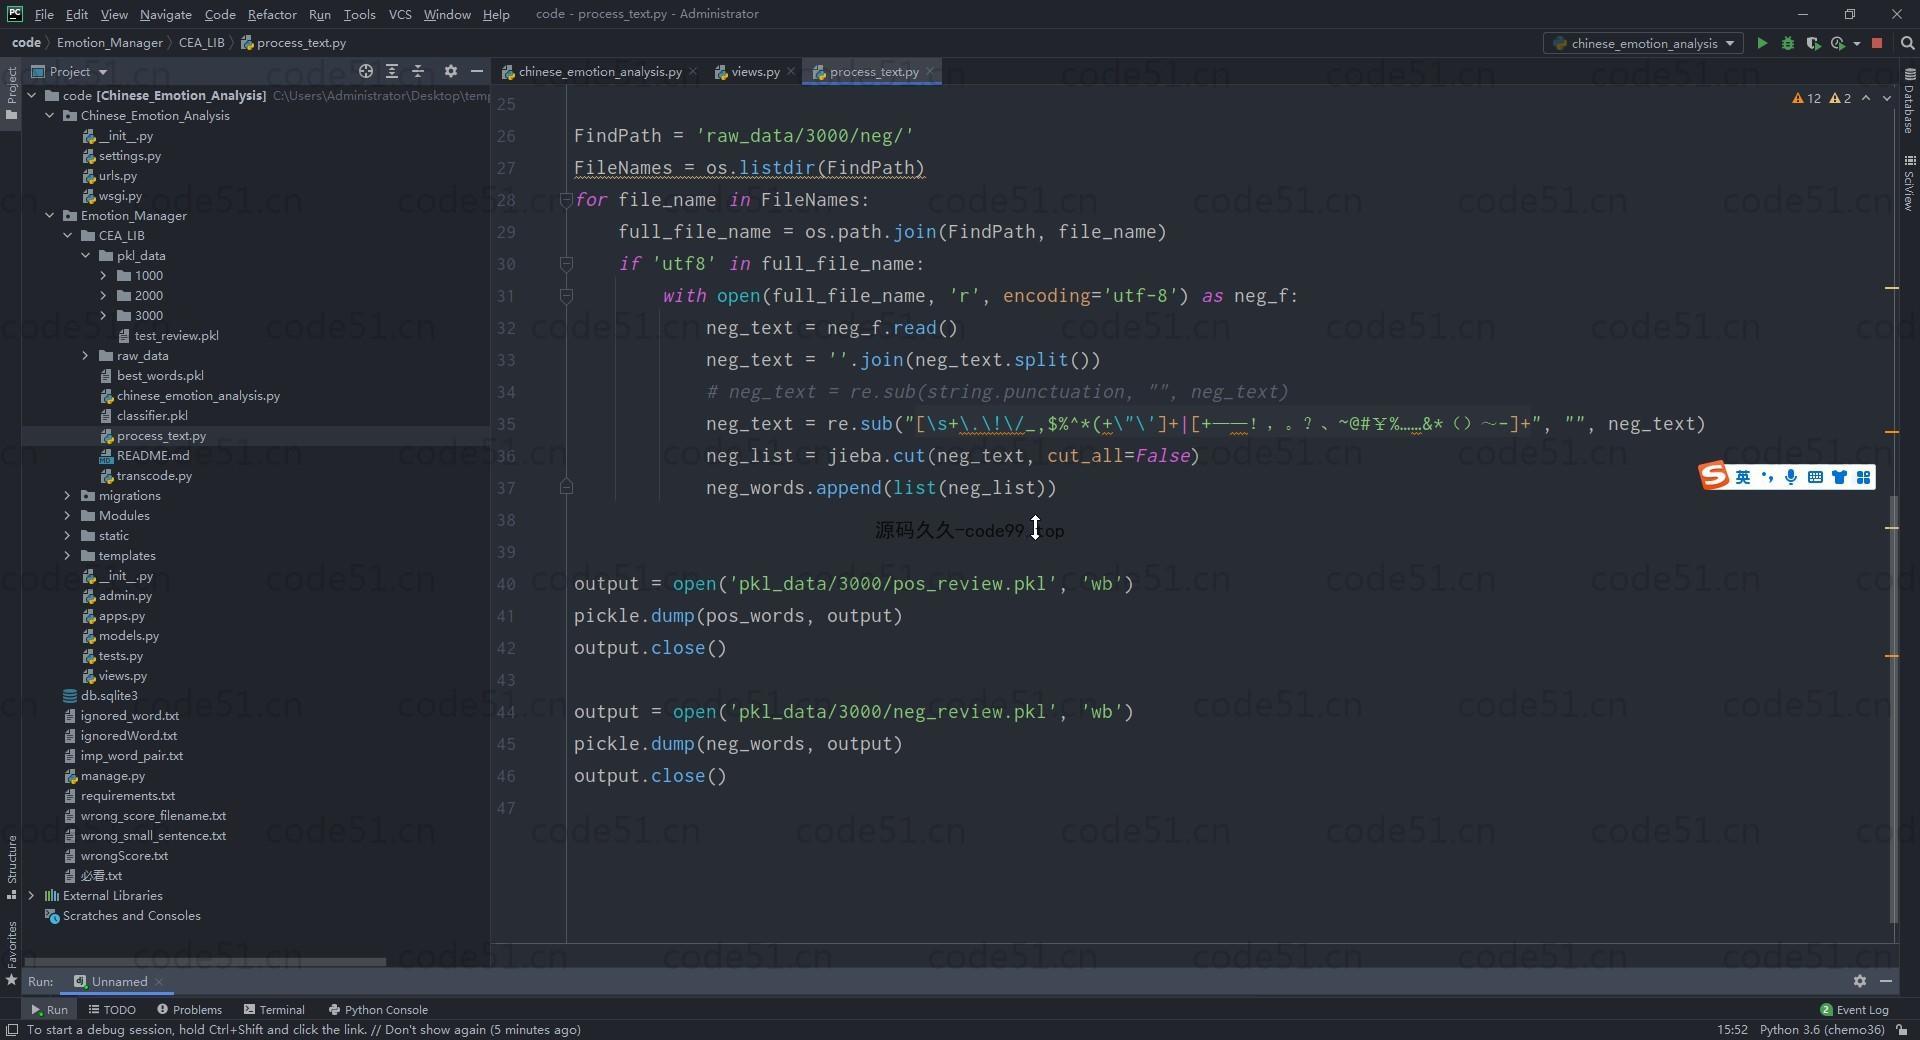The width and height of the screenshot is (1920, 1040).
Task: Open the TODO tool window
Action: tap(112, 1010)
